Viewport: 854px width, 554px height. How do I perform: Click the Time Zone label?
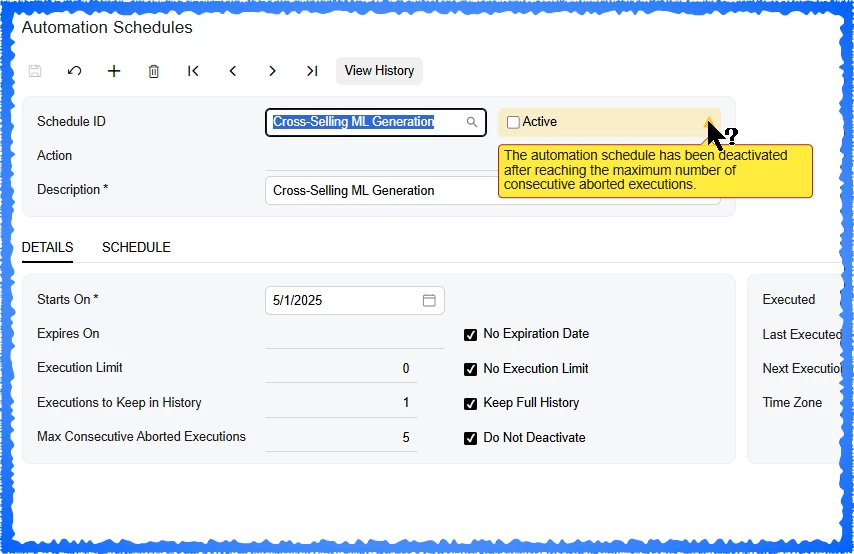click(792, 403)
